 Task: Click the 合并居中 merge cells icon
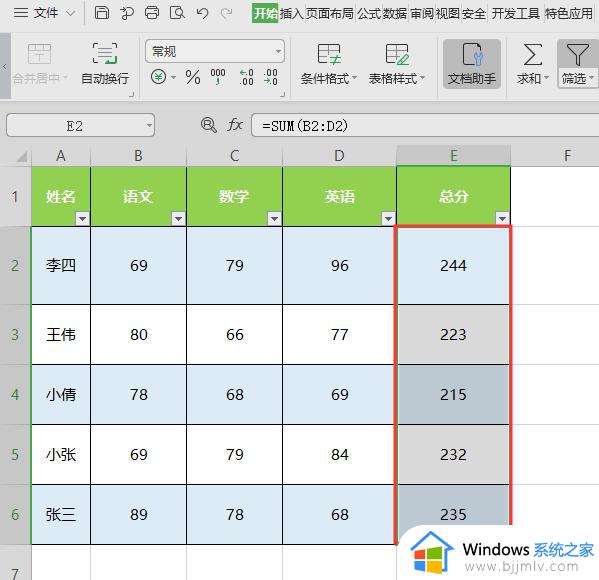39,54
